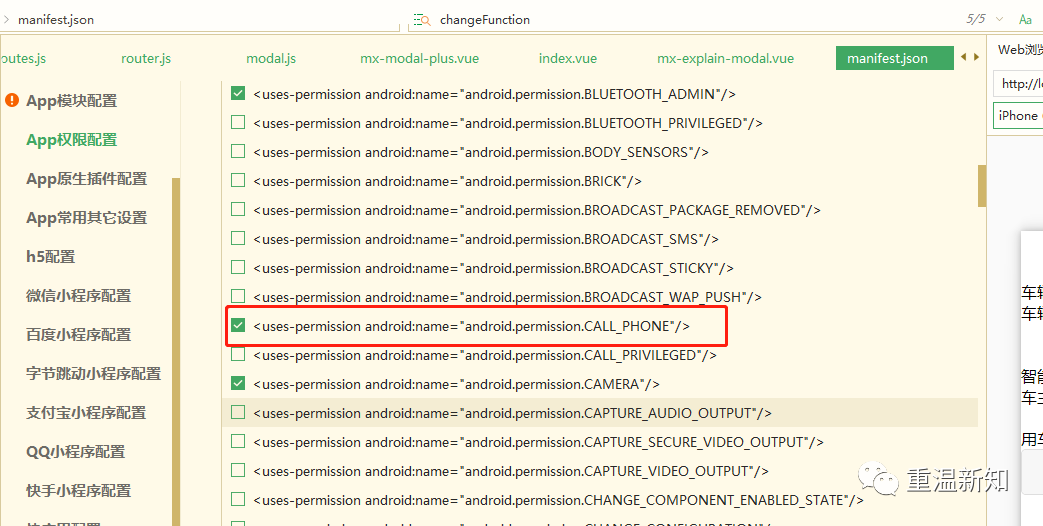Click the permissions list vertical scrollbar thumb
Screen dimensions: 1043x526
click(981, 186)
